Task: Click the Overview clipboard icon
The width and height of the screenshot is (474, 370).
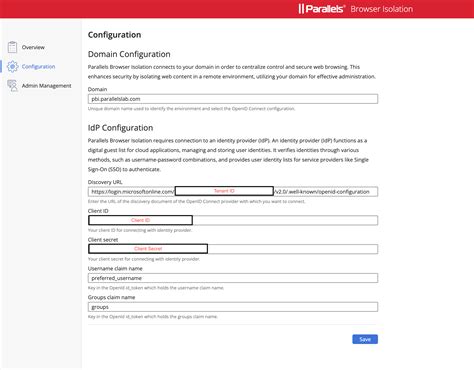Action: coord(12,47)
